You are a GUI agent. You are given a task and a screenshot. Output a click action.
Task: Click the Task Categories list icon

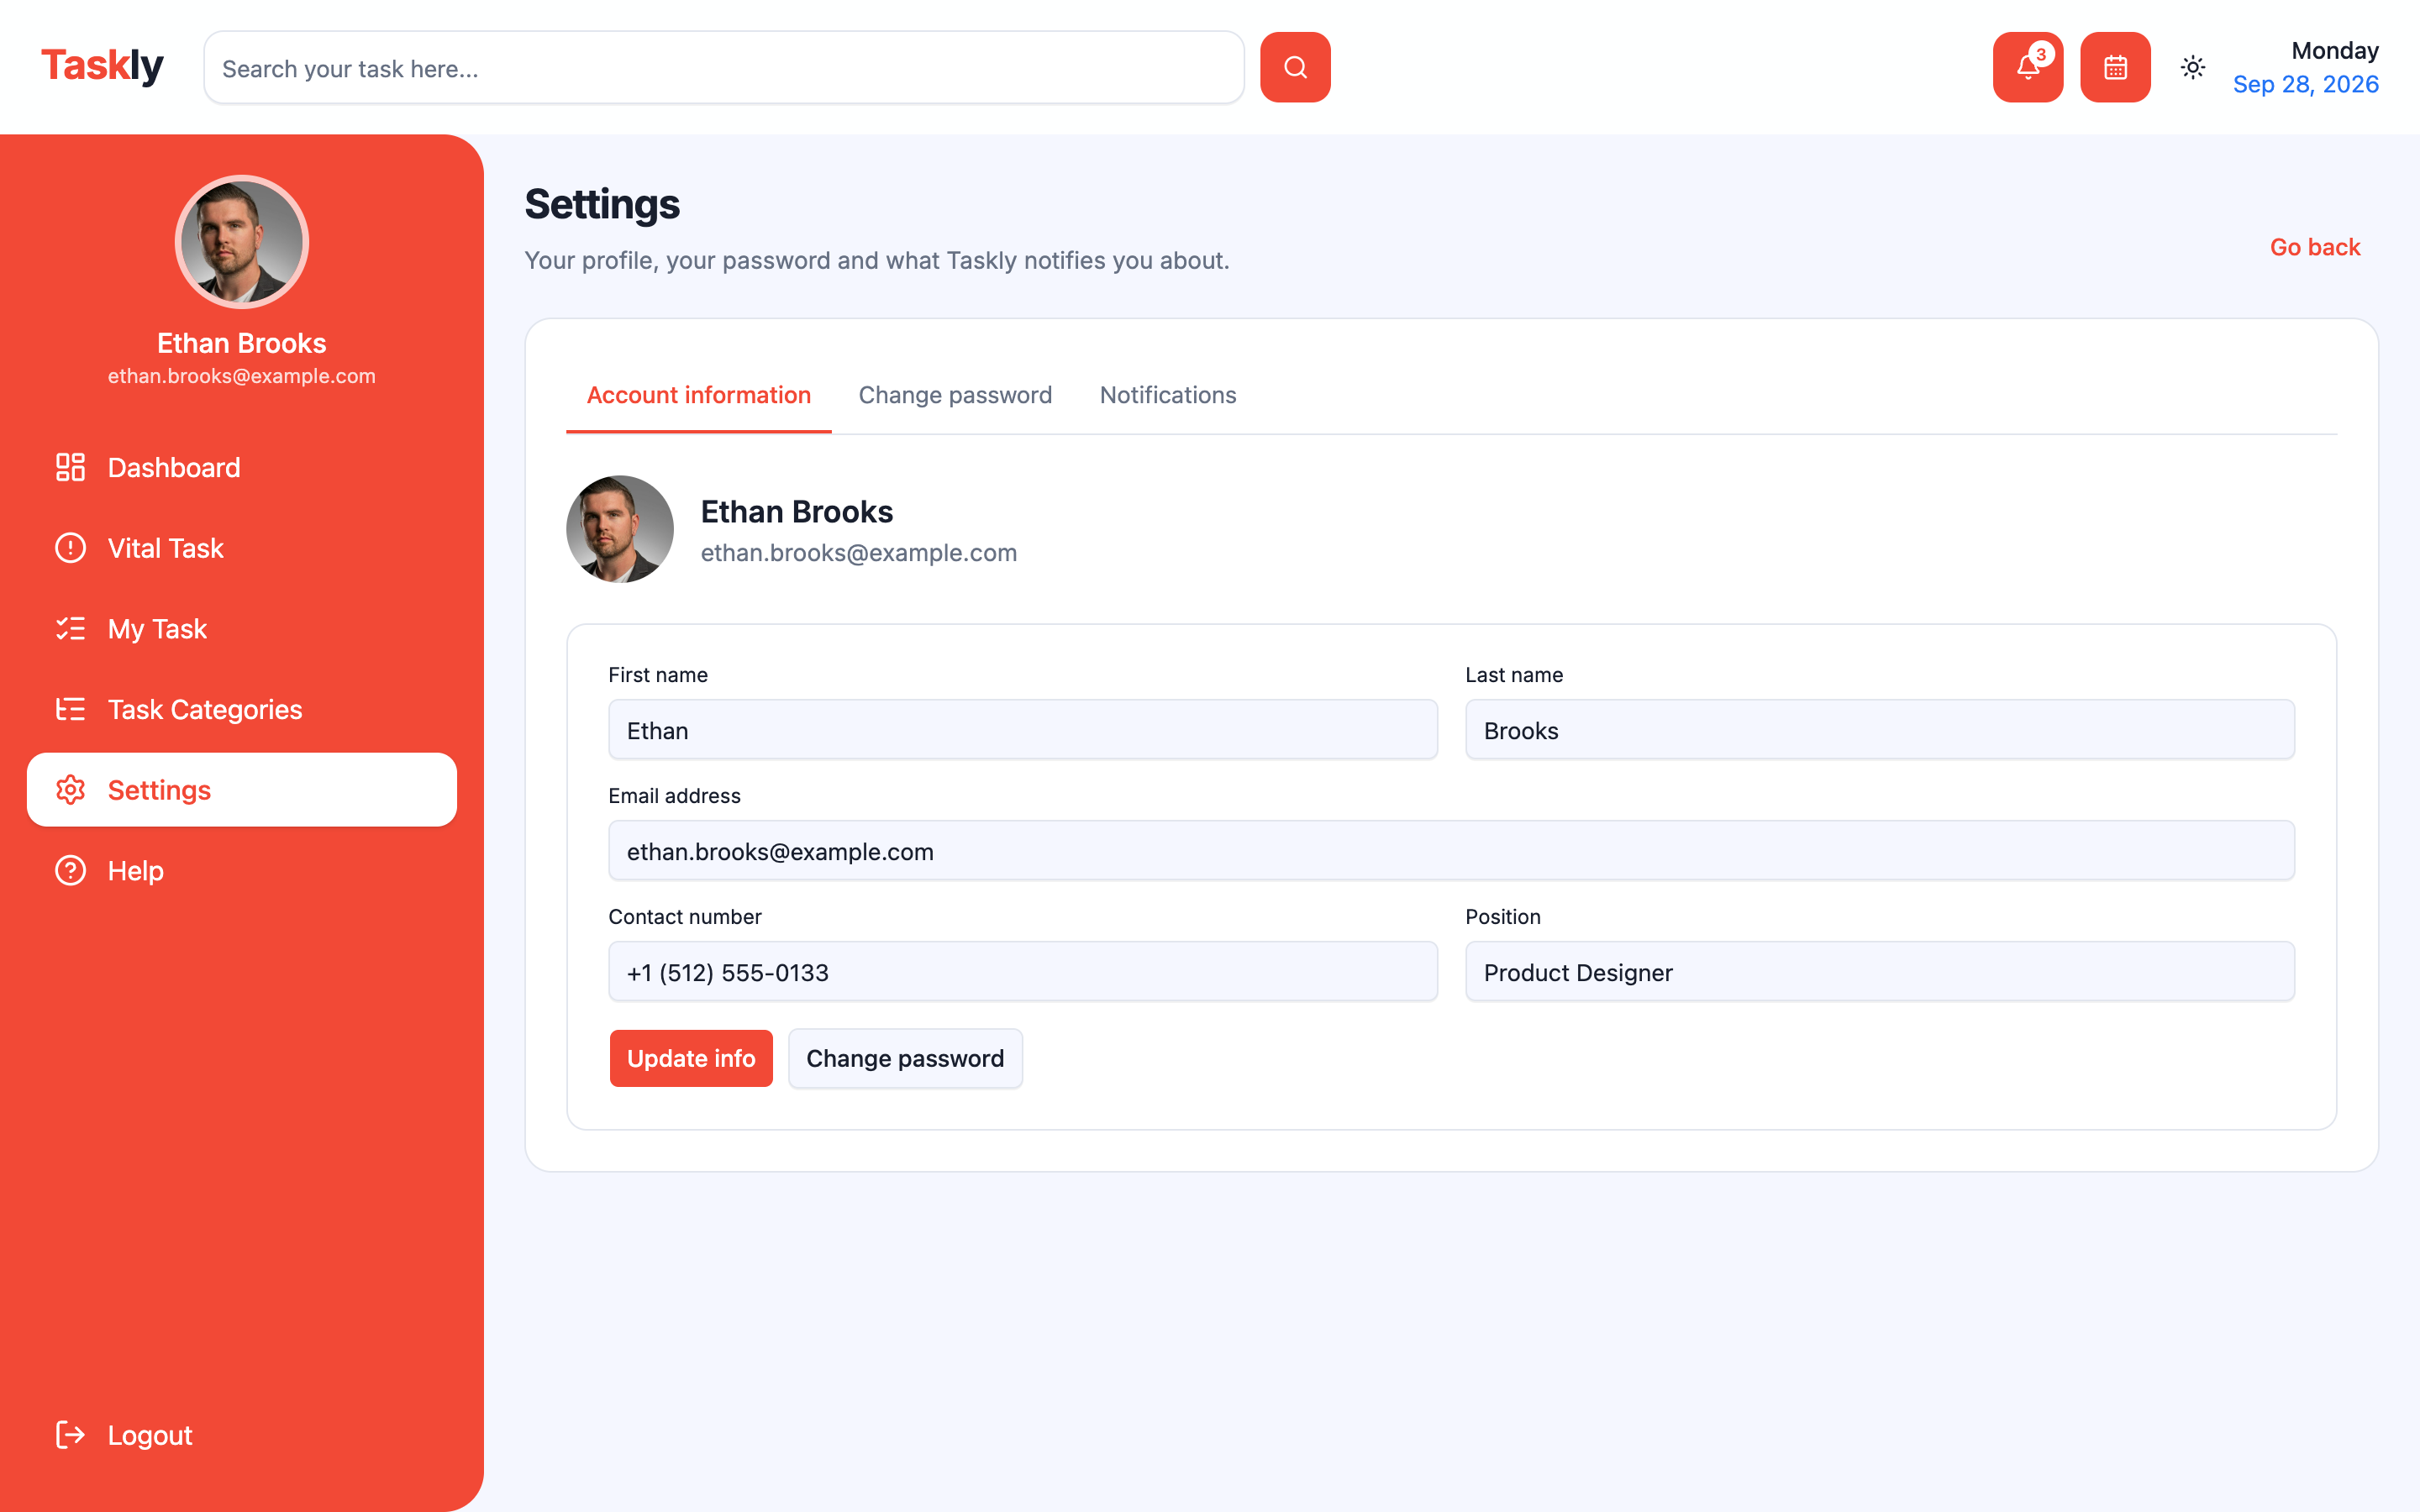[x=70, y=709]
